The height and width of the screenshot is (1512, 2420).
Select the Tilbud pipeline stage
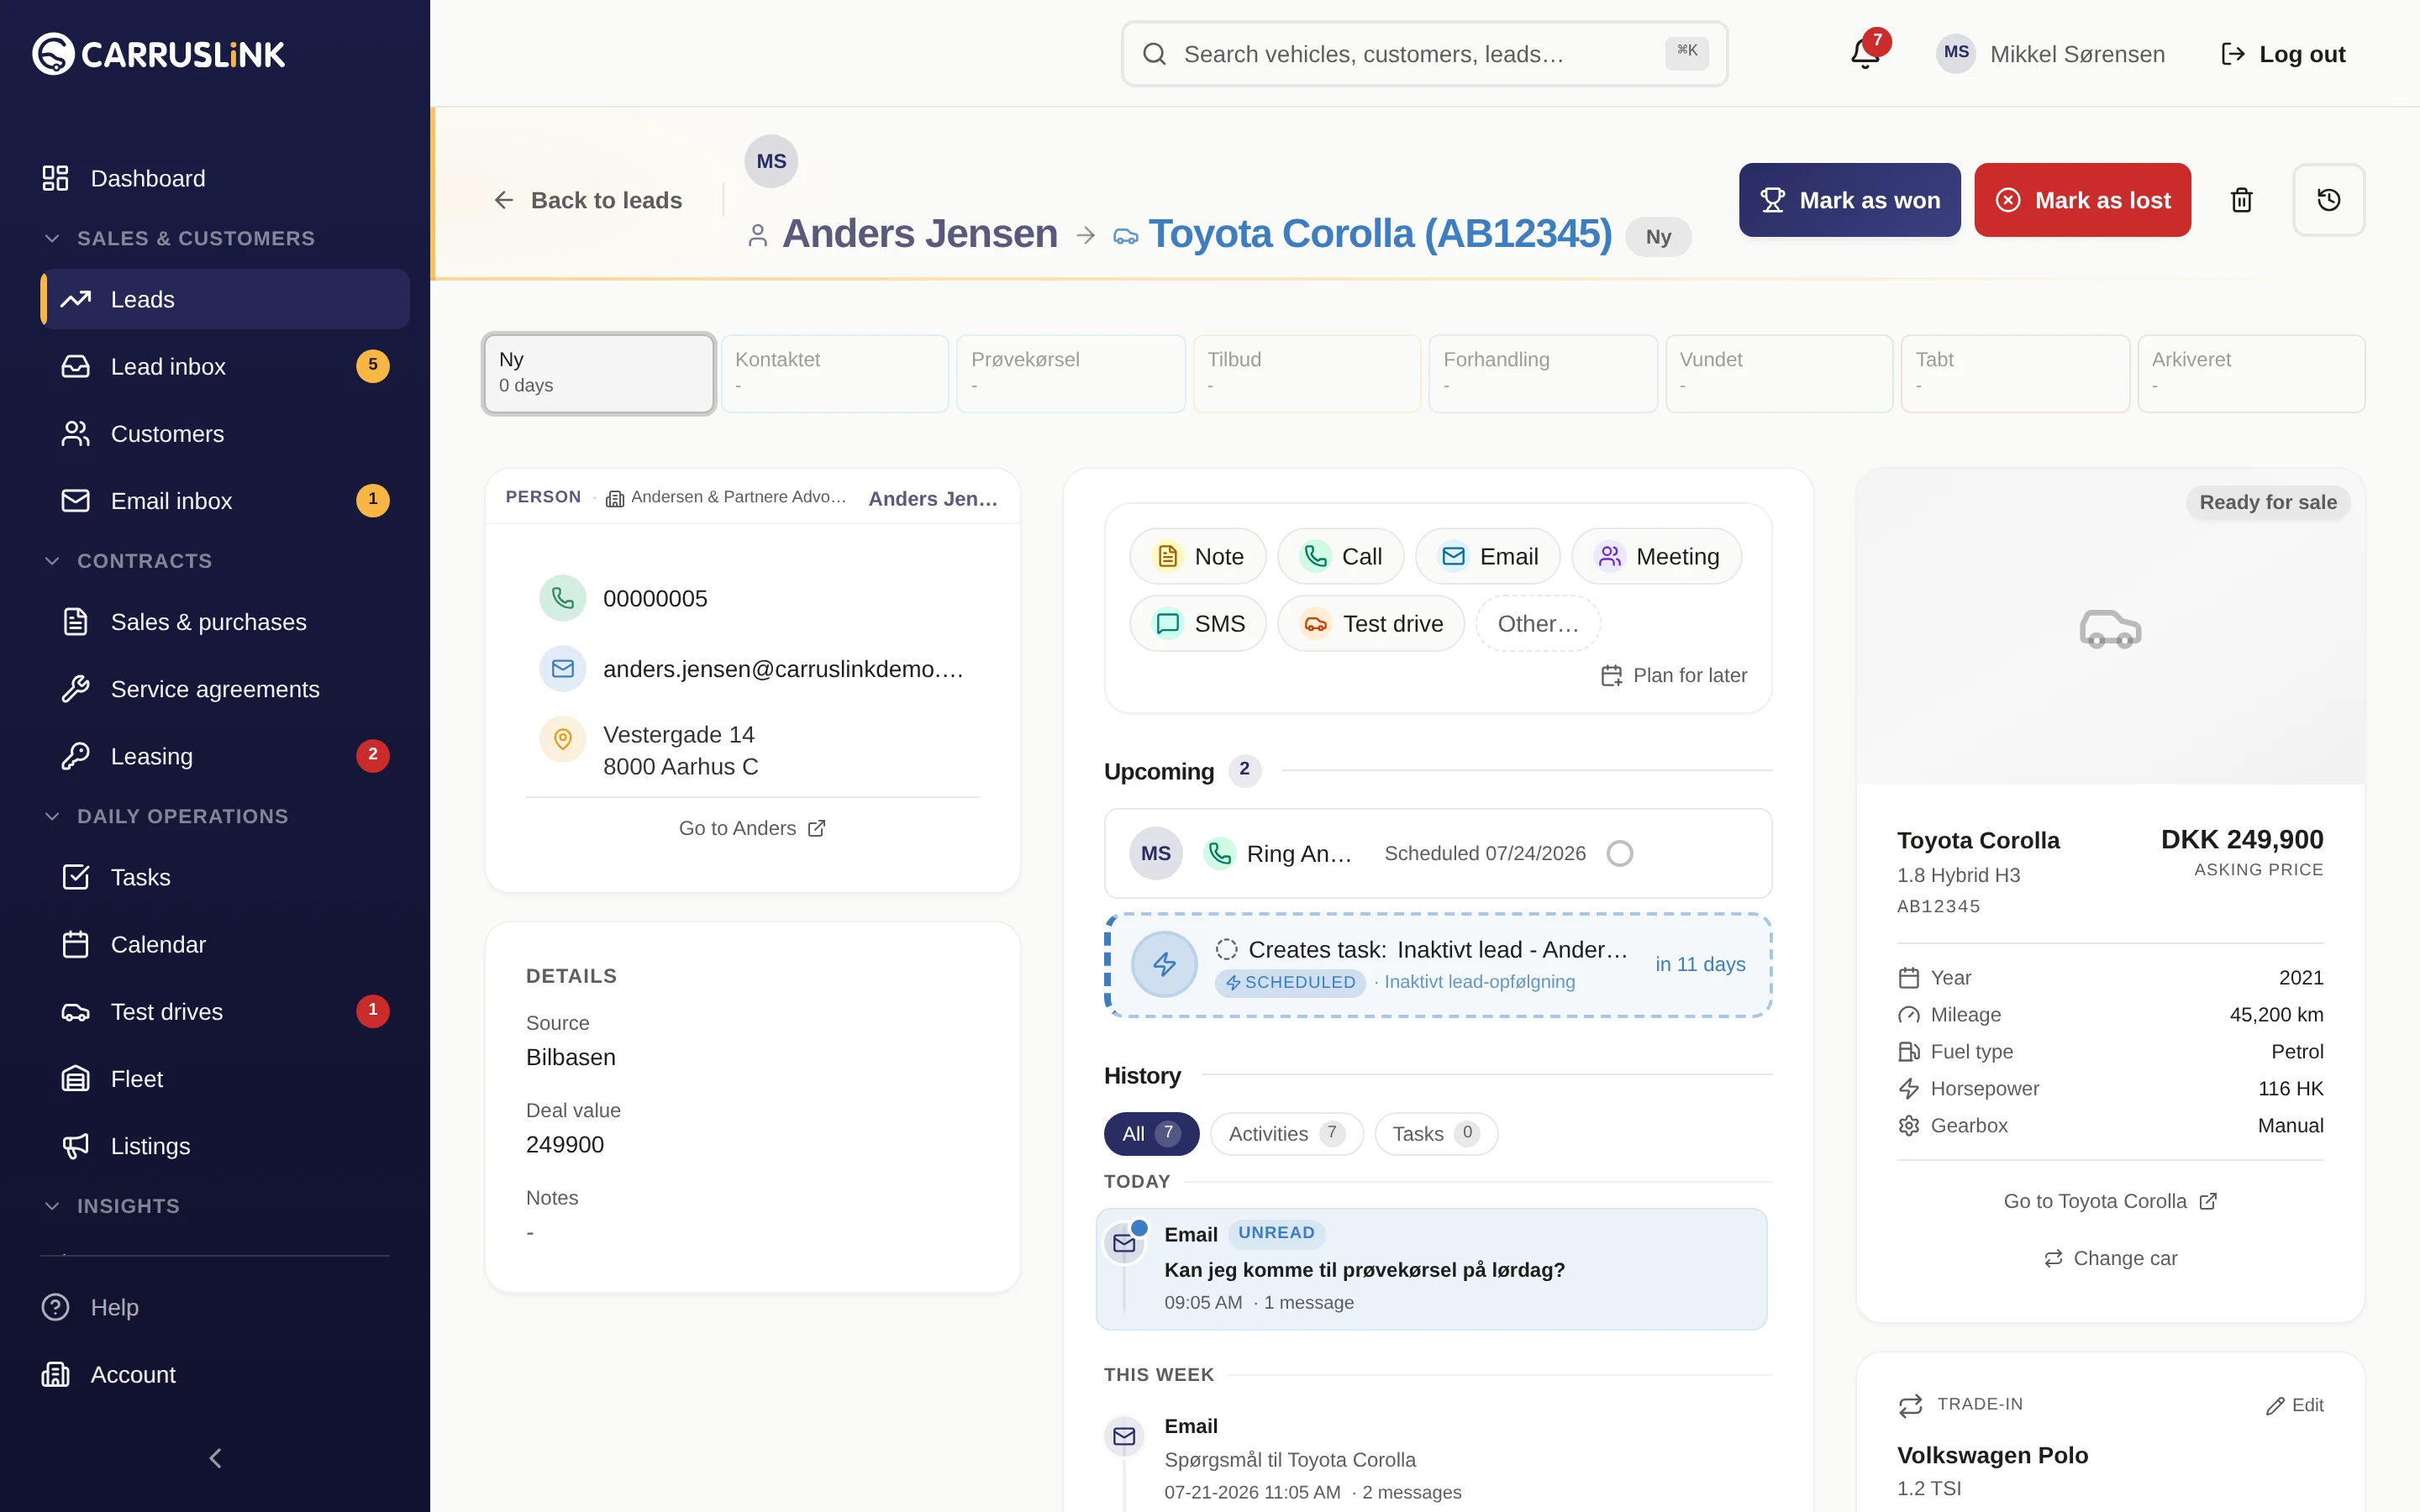(x=1307, y=373)
